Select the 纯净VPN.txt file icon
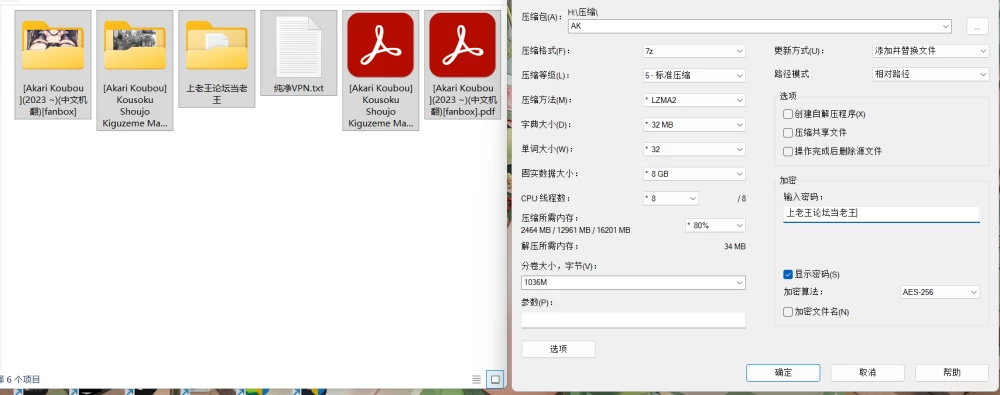The width and height of the screenshot is (1000, 395). point(298,46)
